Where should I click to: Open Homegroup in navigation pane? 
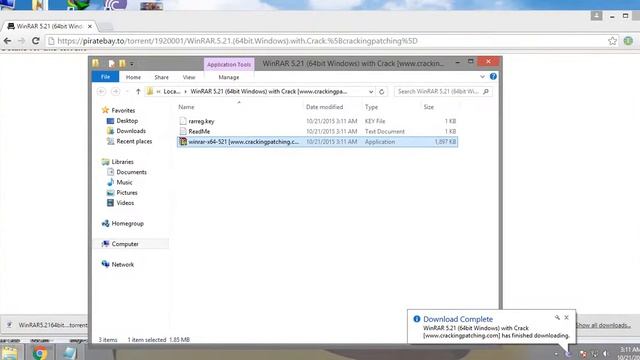click(x=127, y=223)
